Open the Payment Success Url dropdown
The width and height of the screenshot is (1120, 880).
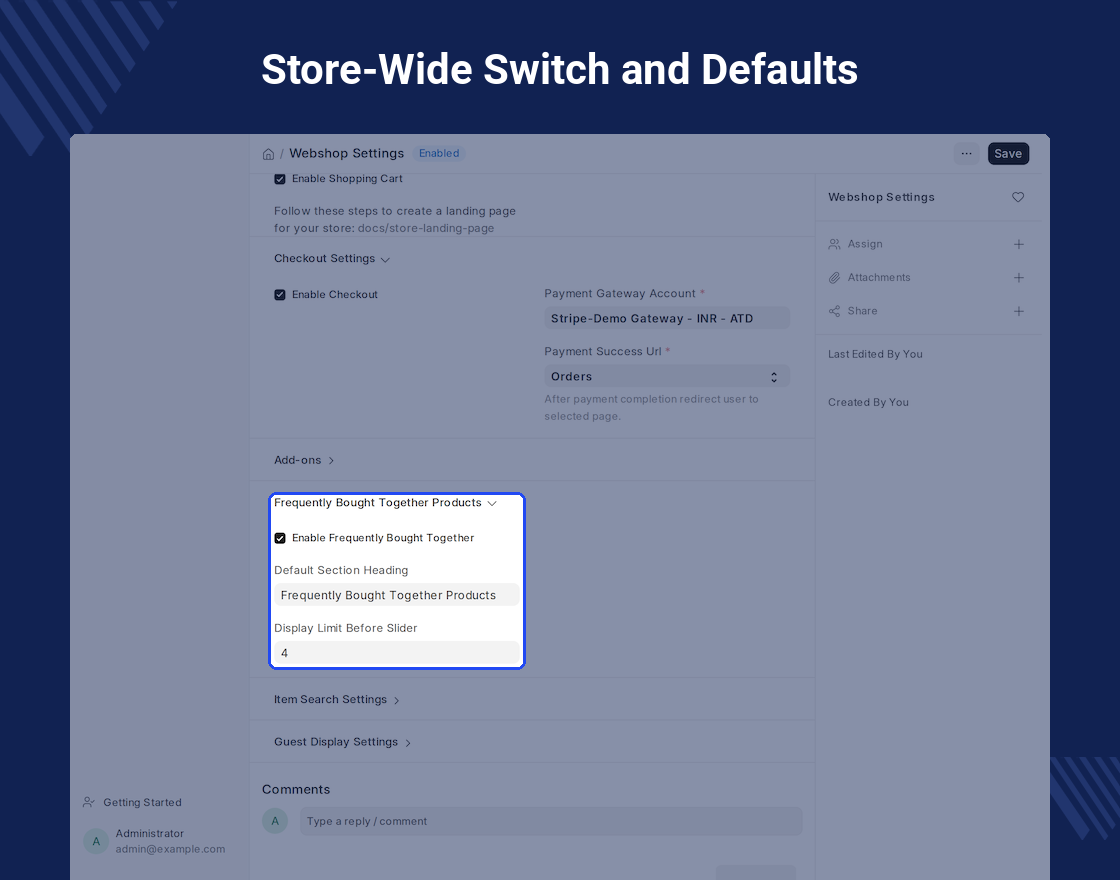pos(666,376)
